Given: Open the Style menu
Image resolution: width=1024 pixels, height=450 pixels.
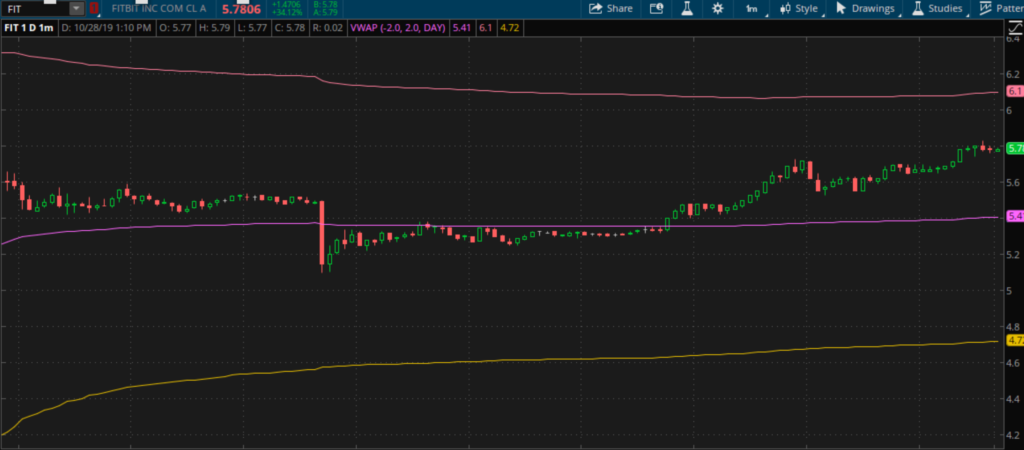Looking at the screenshot, I should coord(797,8).
